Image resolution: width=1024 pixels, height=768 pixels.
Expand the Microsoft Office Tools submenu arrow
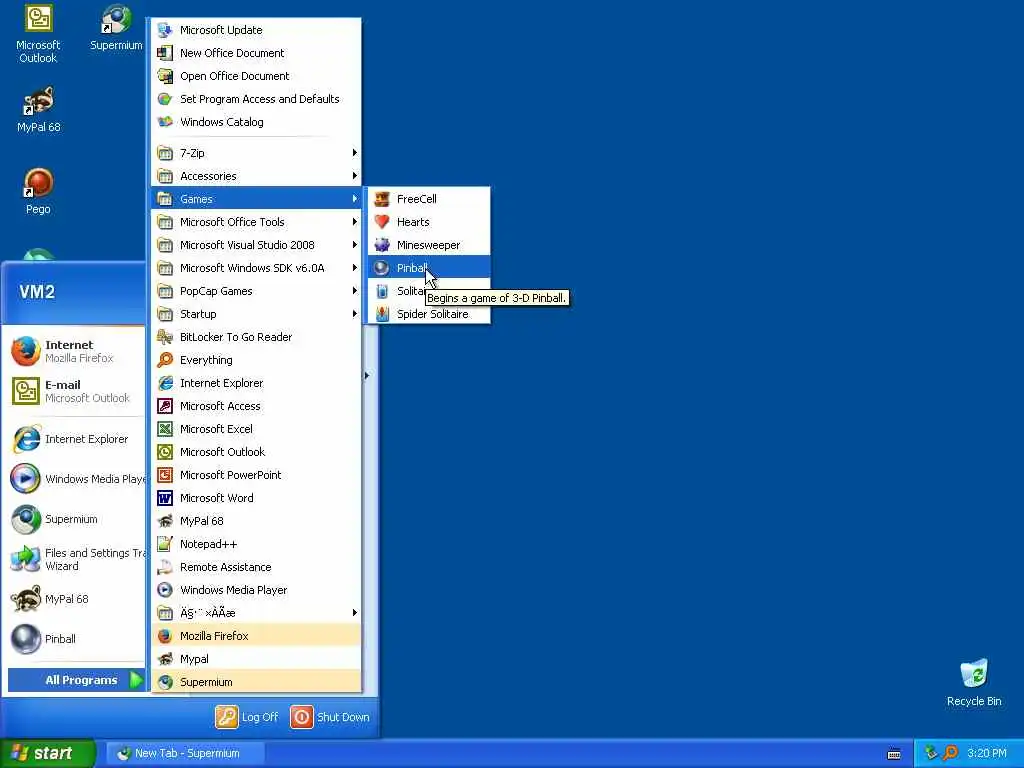pos(355,222)
